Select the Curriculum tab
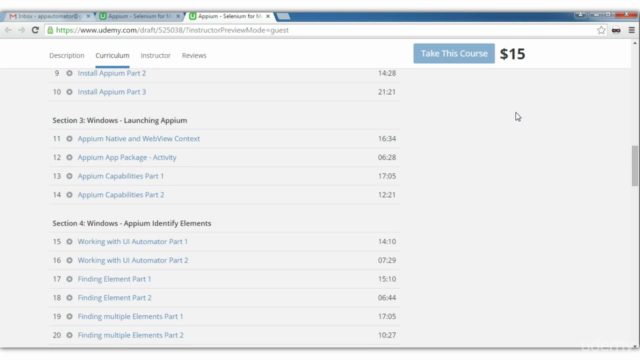 tap(112, 56)
